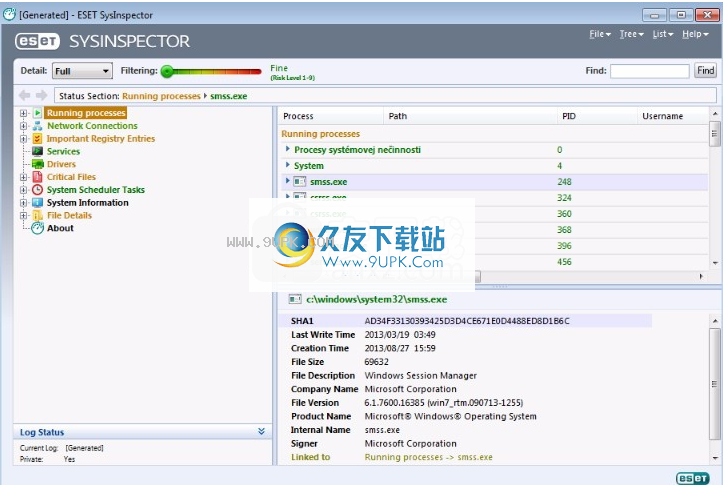Click in the Find text field
The width and height of the screenshot is (725, 490).
[x=650, y=71]
